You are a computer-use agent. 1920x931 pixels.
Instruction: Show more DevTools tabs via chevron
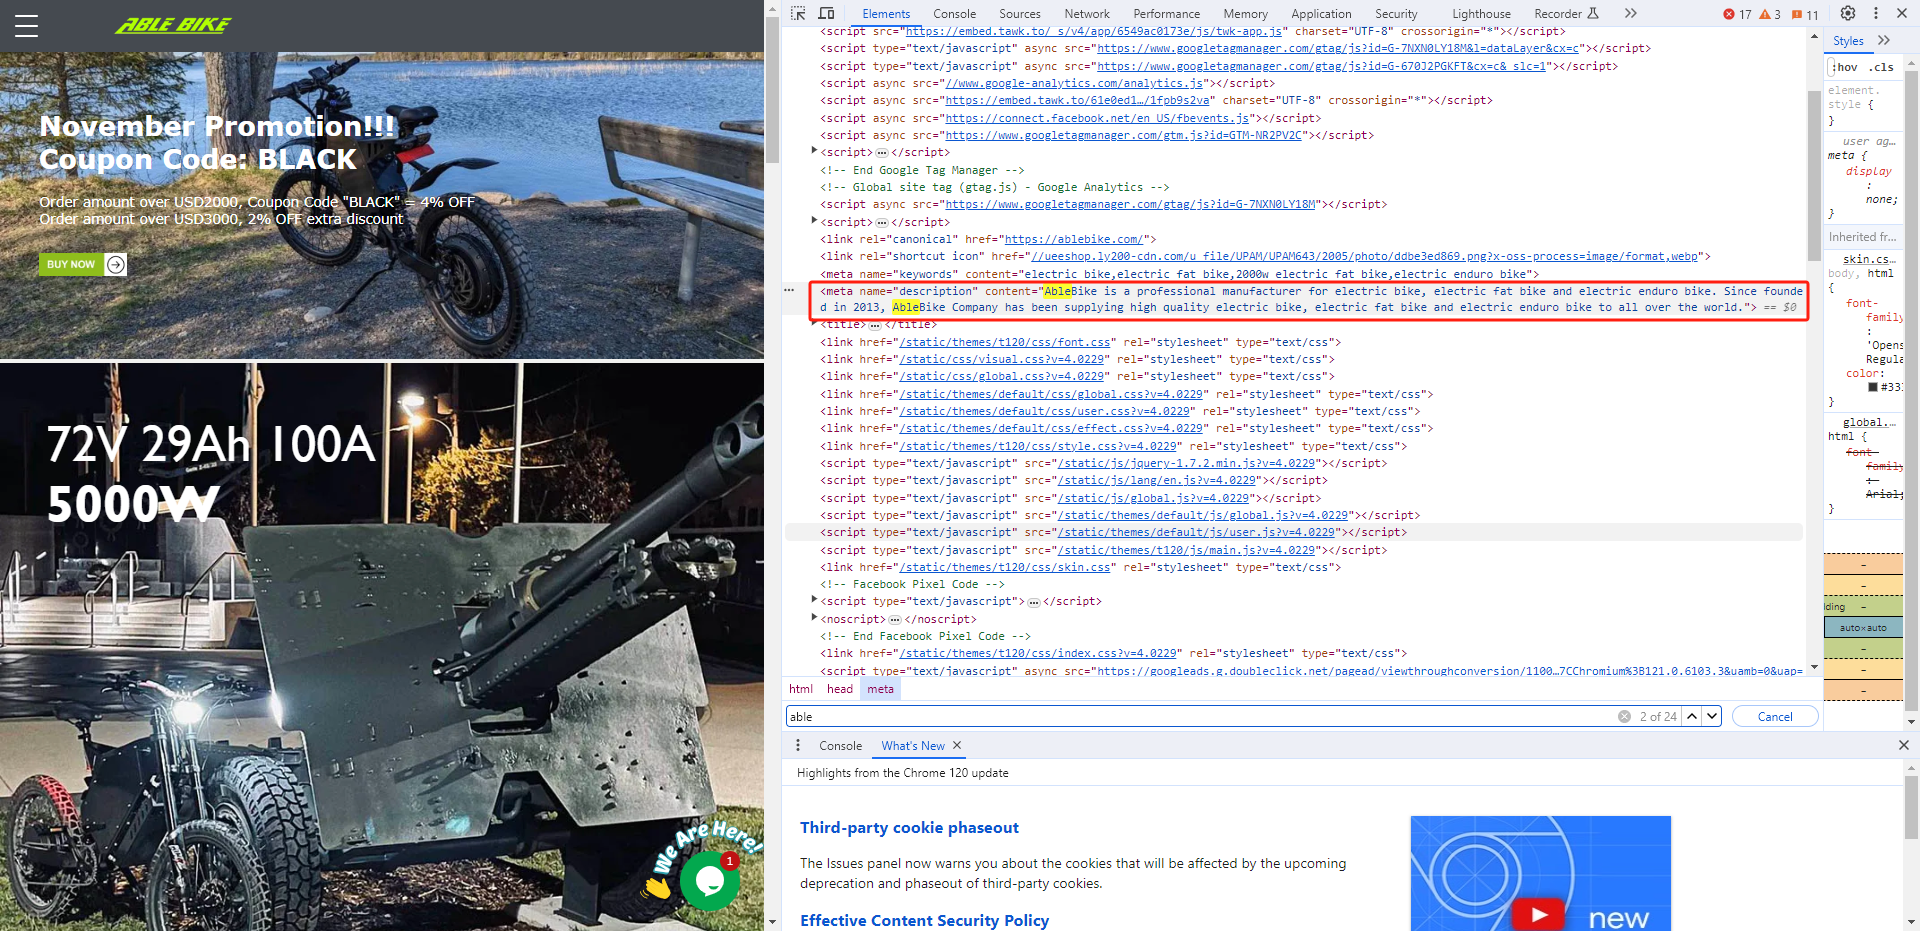[x=1630, y=14]
